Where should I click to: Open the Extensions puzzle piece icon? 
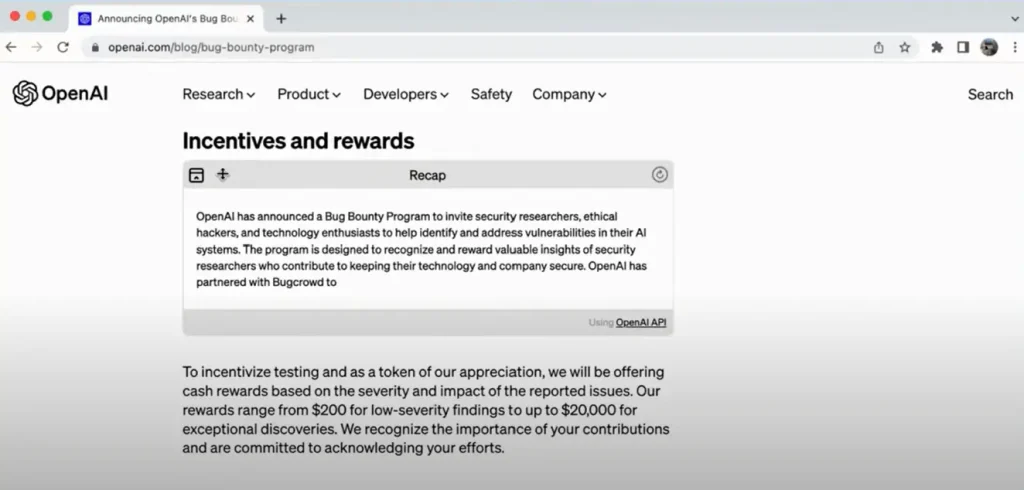937,47
